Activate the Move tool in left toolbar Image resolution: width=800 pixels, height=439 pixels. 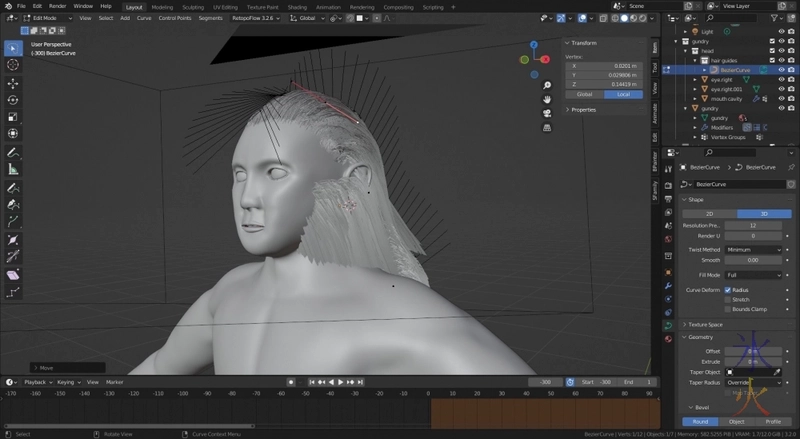point(13,83)
